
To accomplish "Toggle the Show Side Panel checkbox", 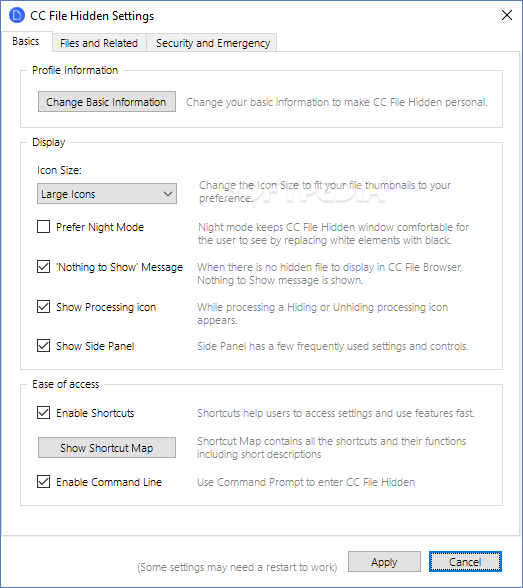I will 43,345.
